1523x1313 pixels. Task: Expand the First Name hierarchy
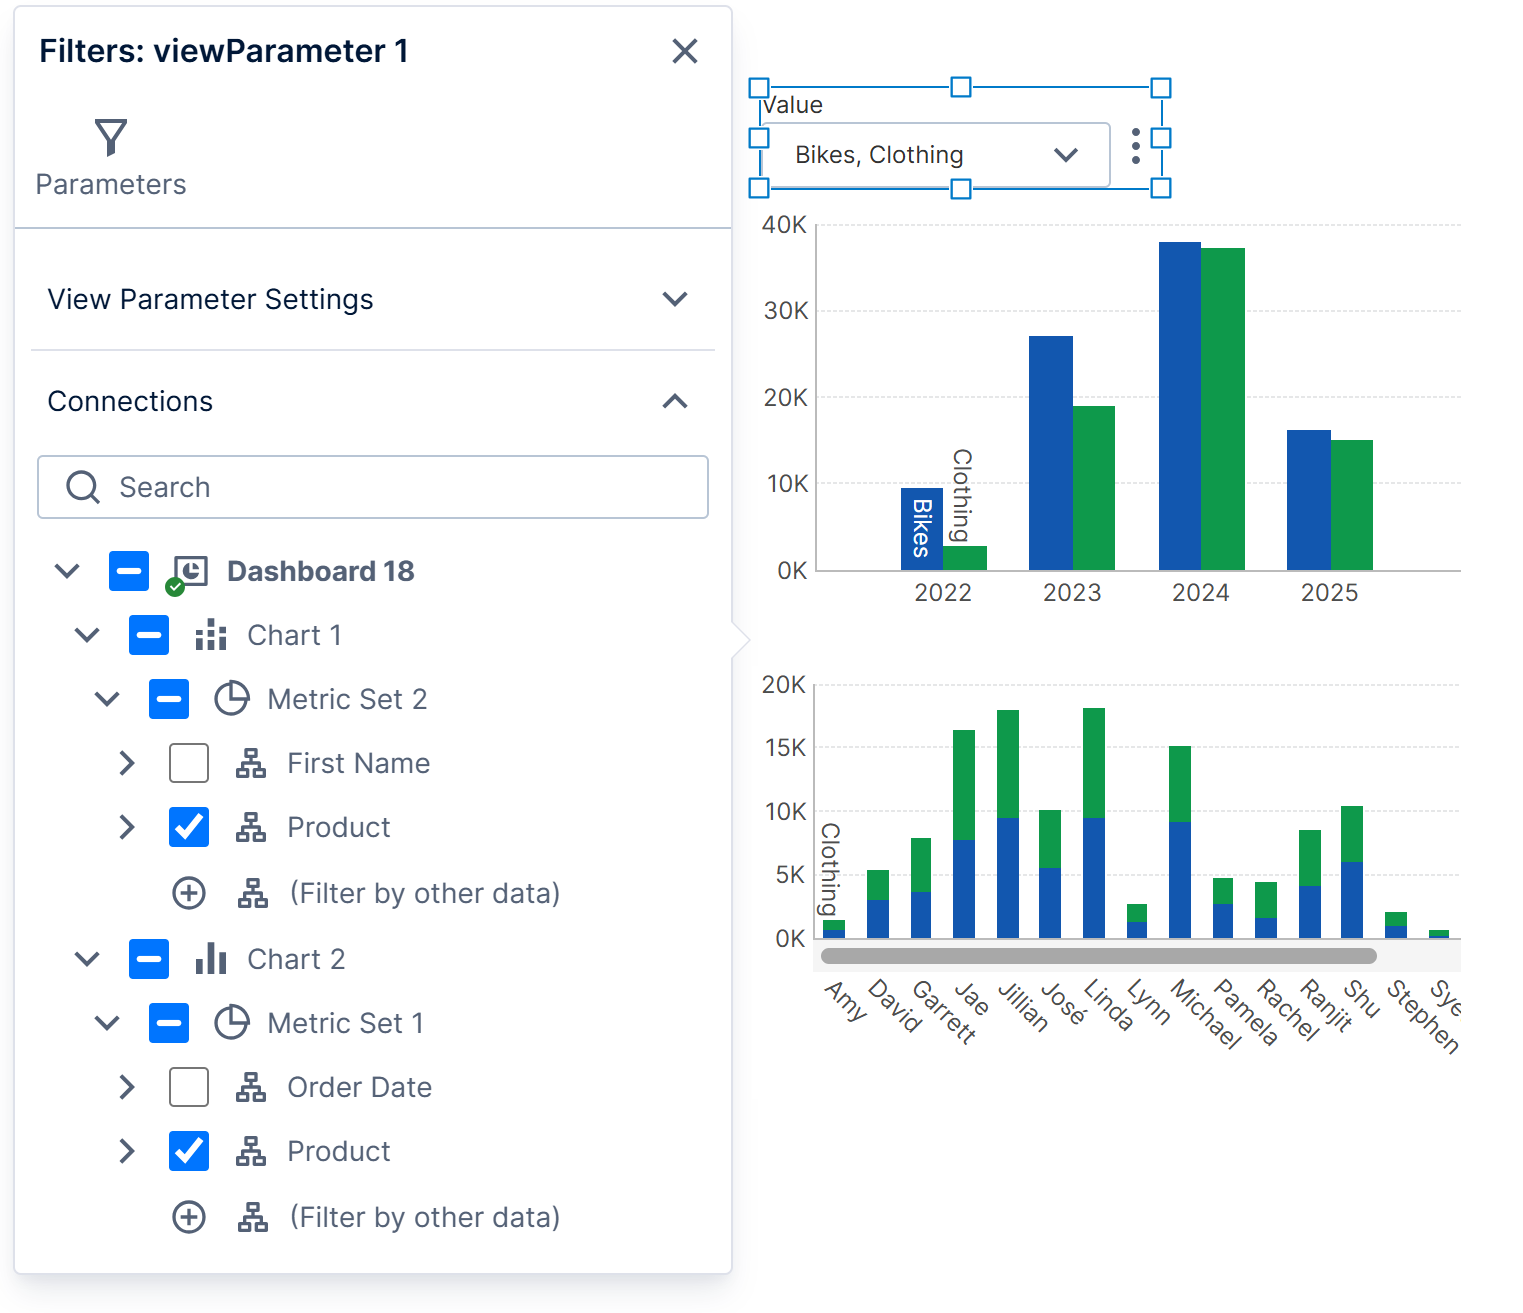(x=127, y=763)
